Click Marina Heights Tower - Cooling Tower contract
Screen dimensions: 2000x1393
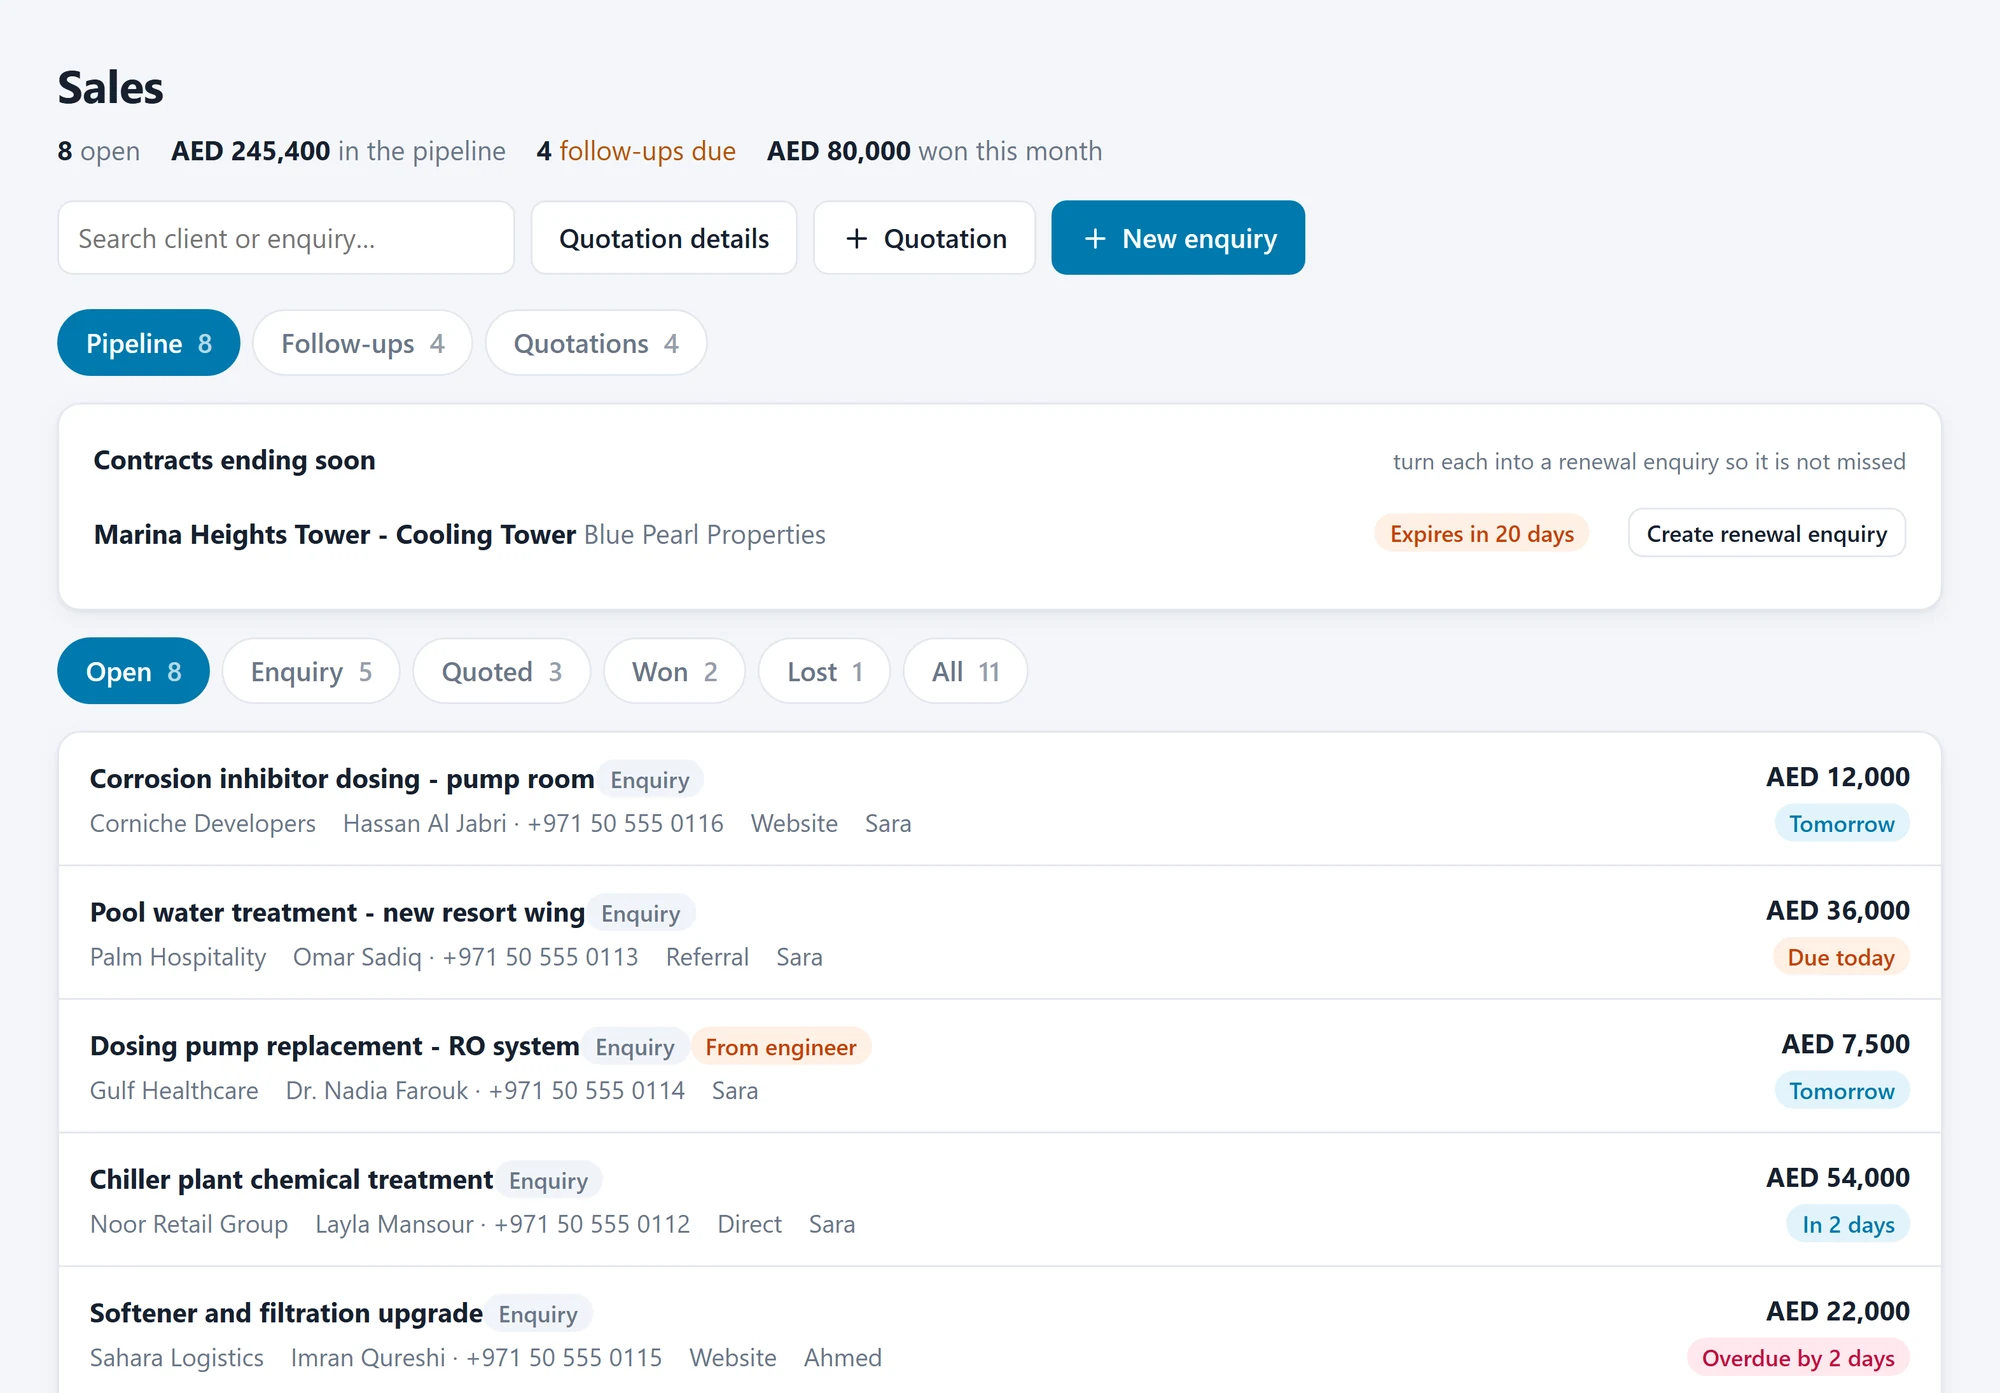[x=335, y=535]
